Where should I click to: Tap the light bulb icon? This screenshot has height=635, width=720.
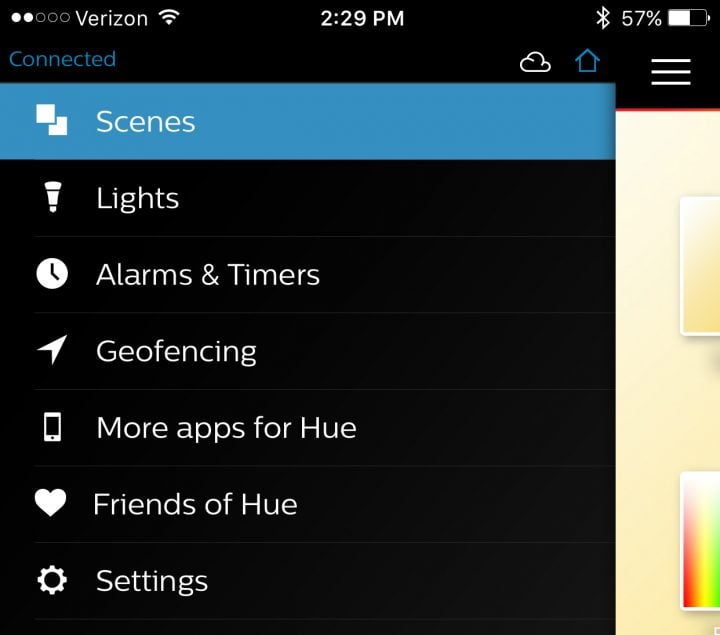point(52,197)
